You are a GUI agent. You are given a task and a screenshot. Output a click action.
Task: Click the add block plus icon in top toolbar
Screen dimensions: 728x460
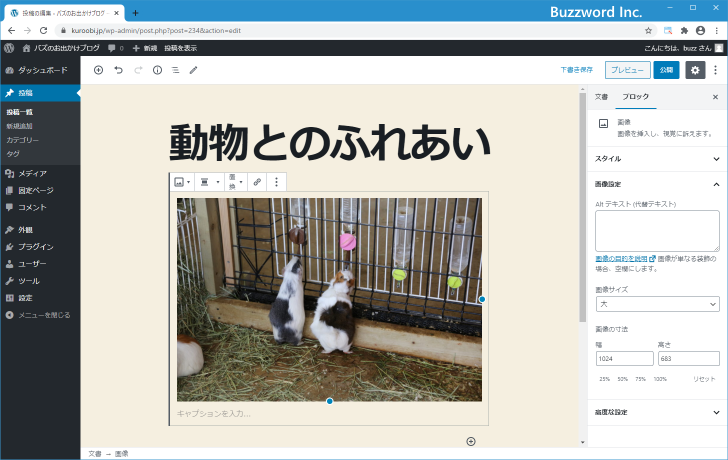(x=98, y=70)
